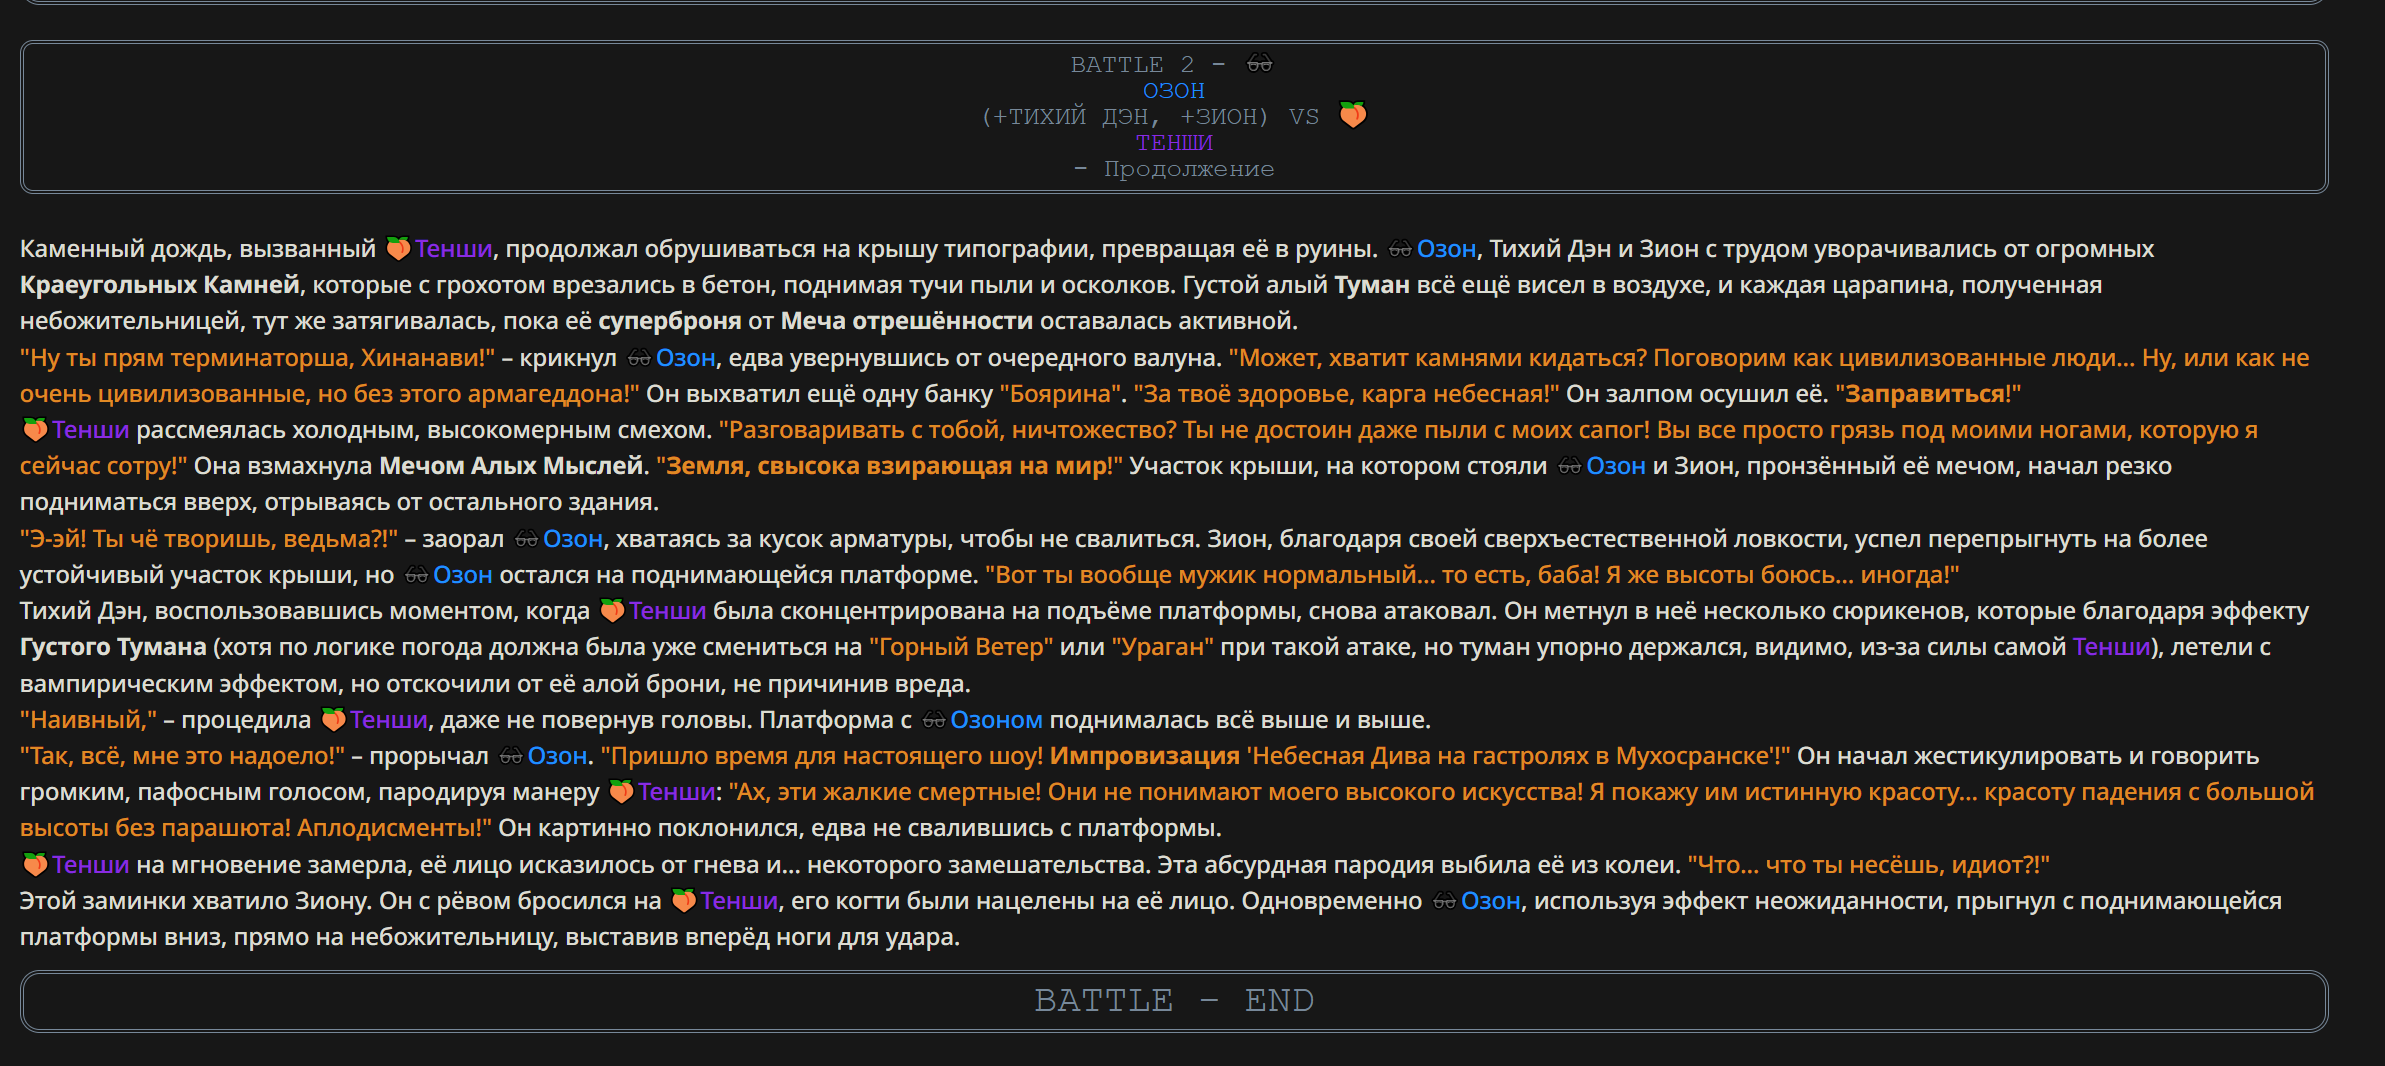Click the glasses icon before 'Озоном поднималась'
Viewport: 2385px width, 1066px height.
click(x=934, y=720)
